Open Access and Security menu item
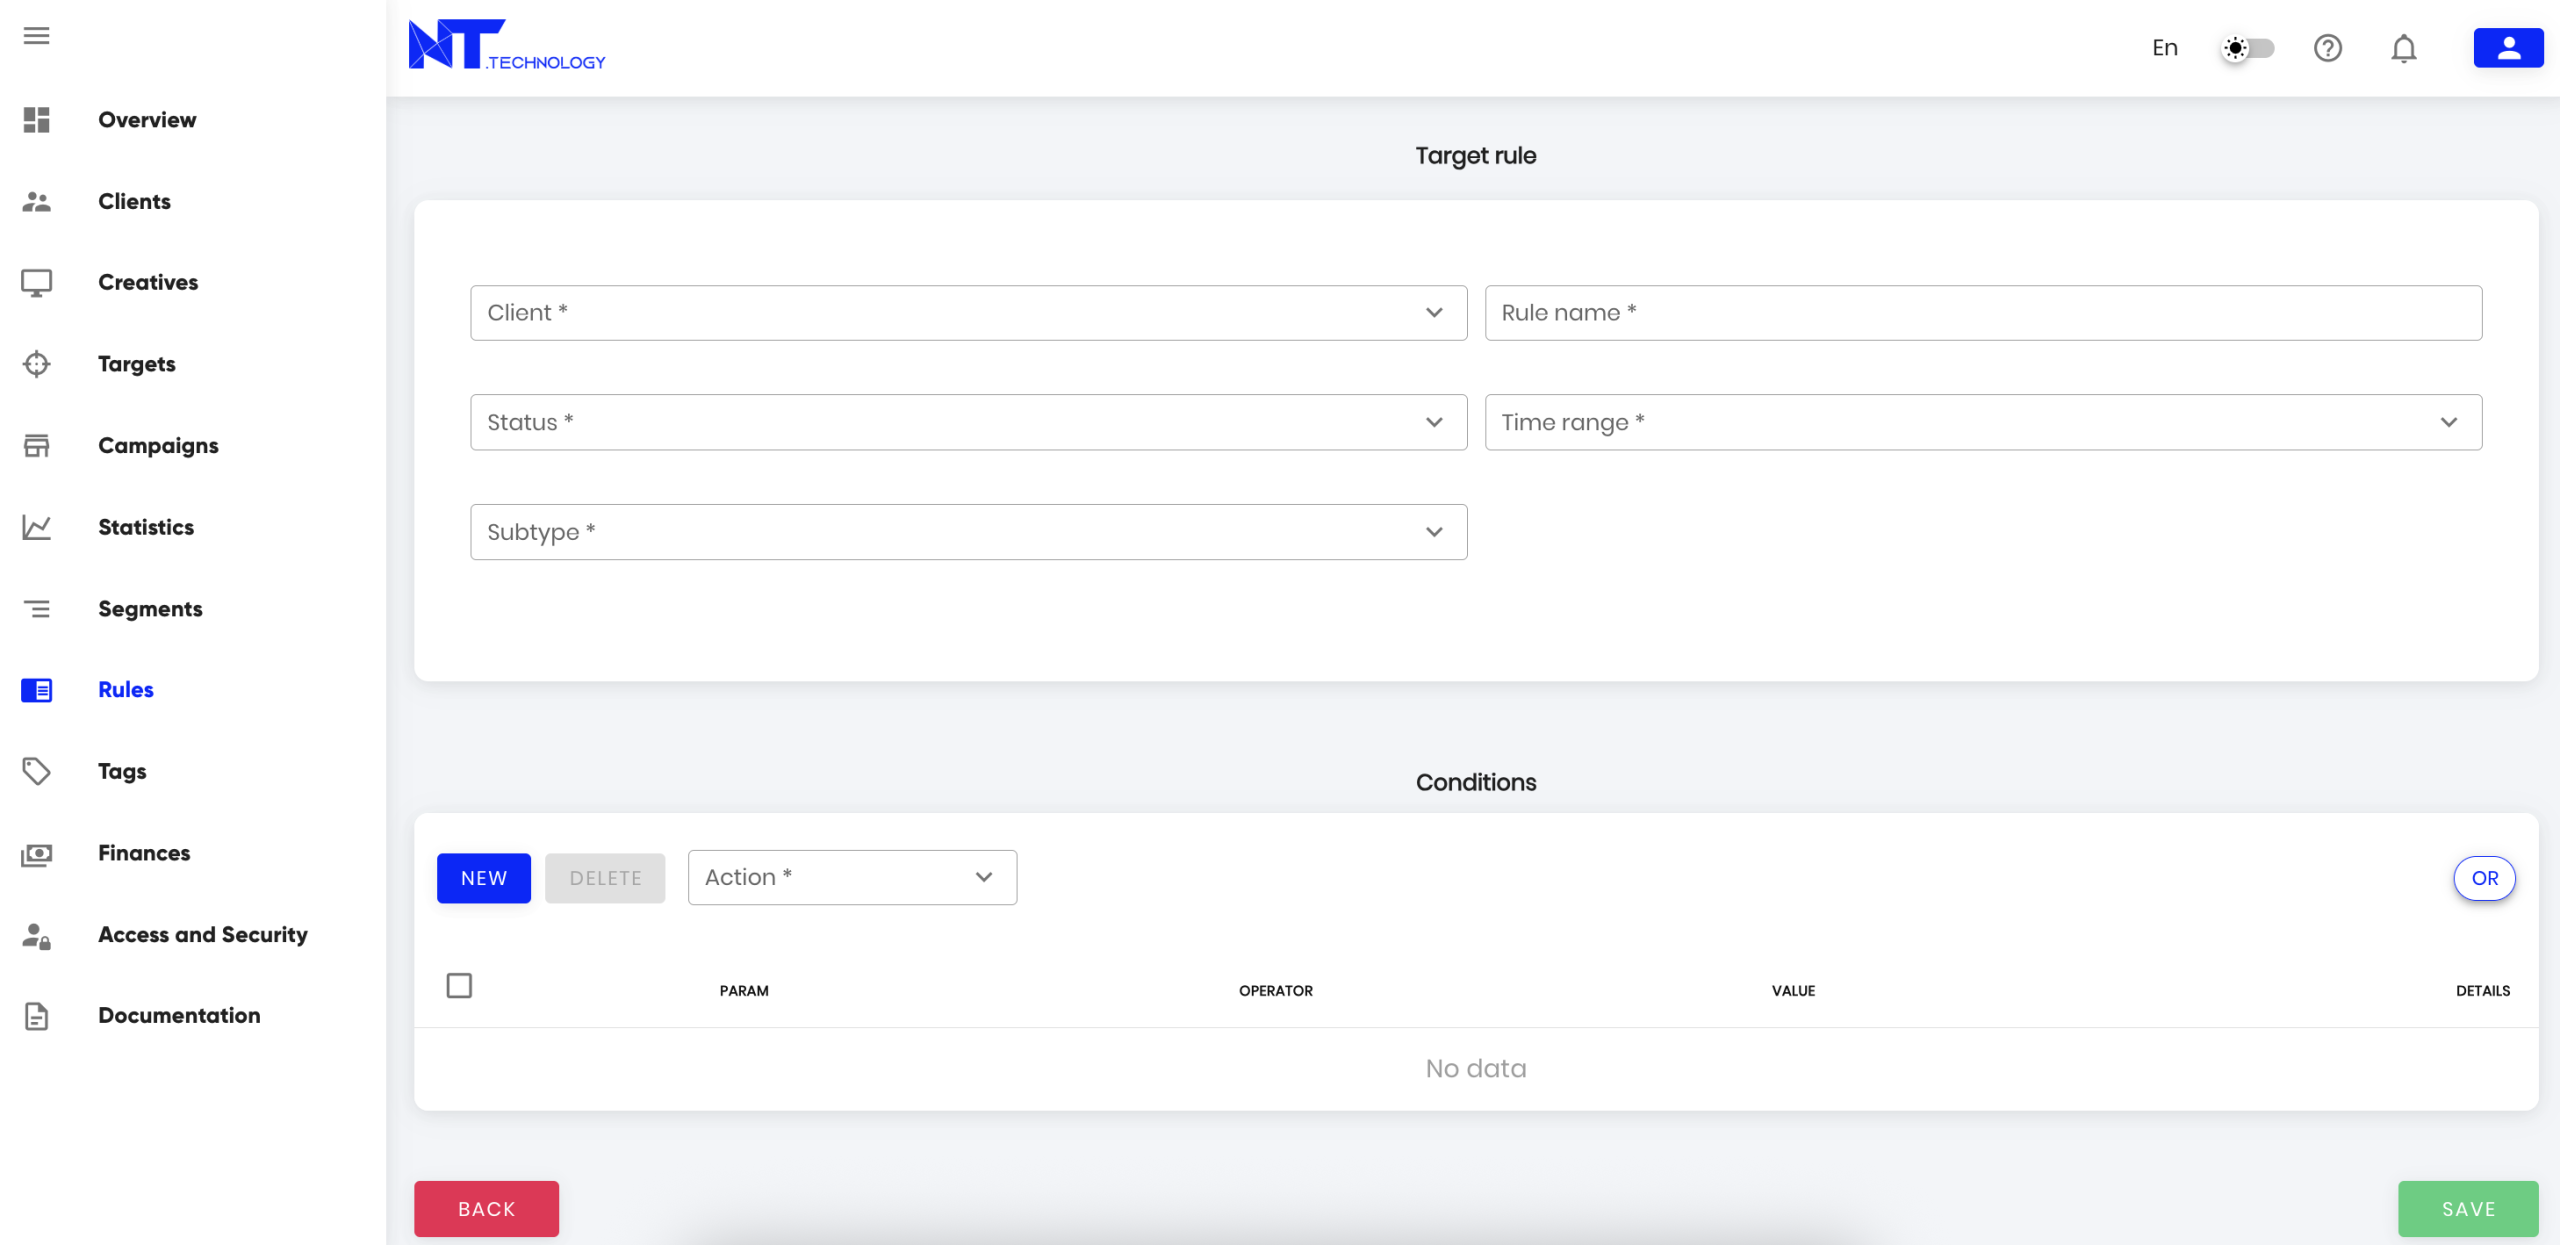Screen dimensions: 2560x1245 [202, 935]
